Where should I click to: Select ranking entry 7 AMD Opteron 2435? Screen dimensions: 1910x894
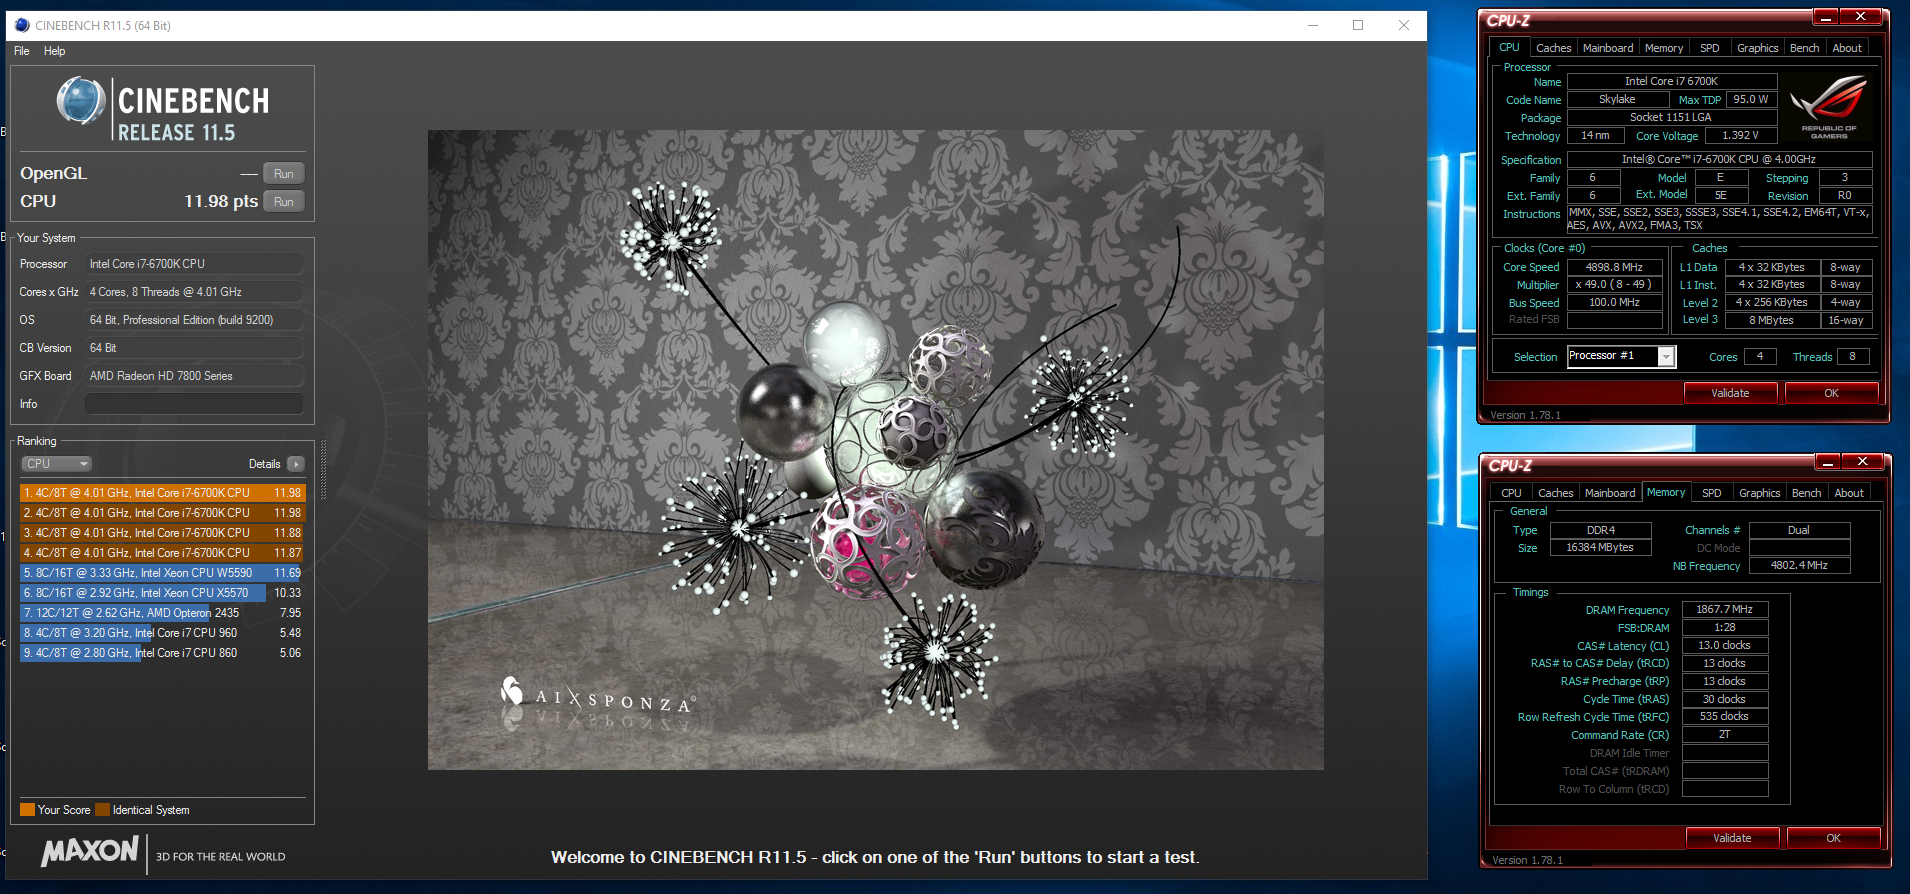click(162, 613)
